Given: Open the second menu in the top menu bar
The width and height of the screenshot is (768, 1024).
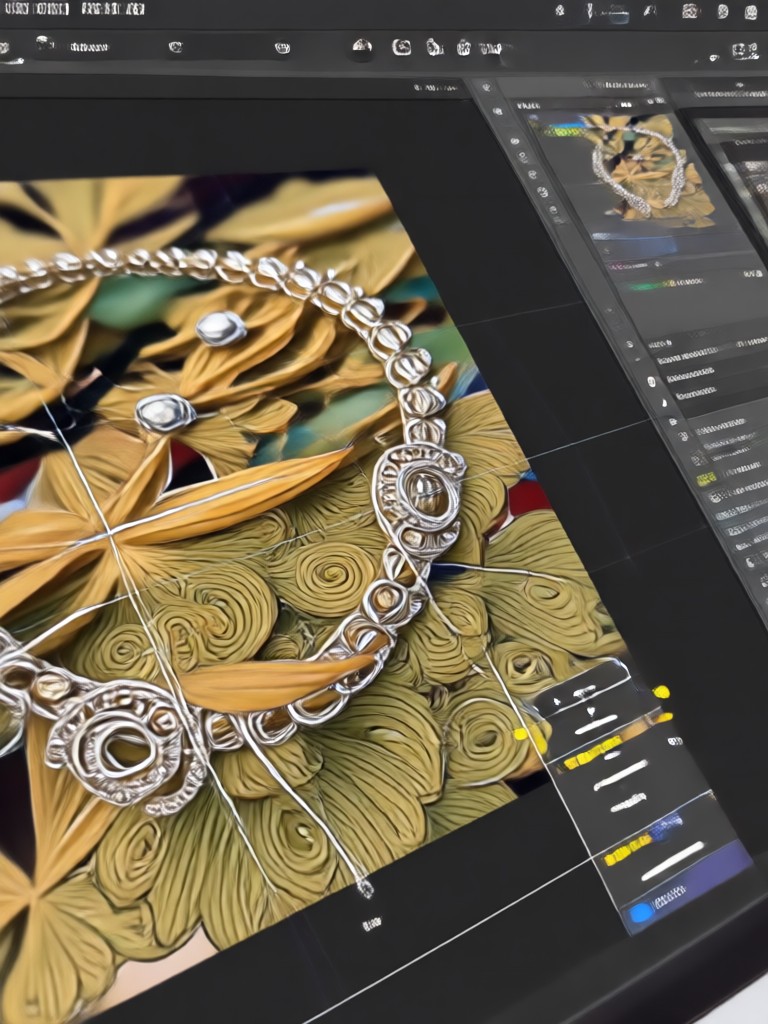Looking at the screenshot, I should (x=113, y=9).
